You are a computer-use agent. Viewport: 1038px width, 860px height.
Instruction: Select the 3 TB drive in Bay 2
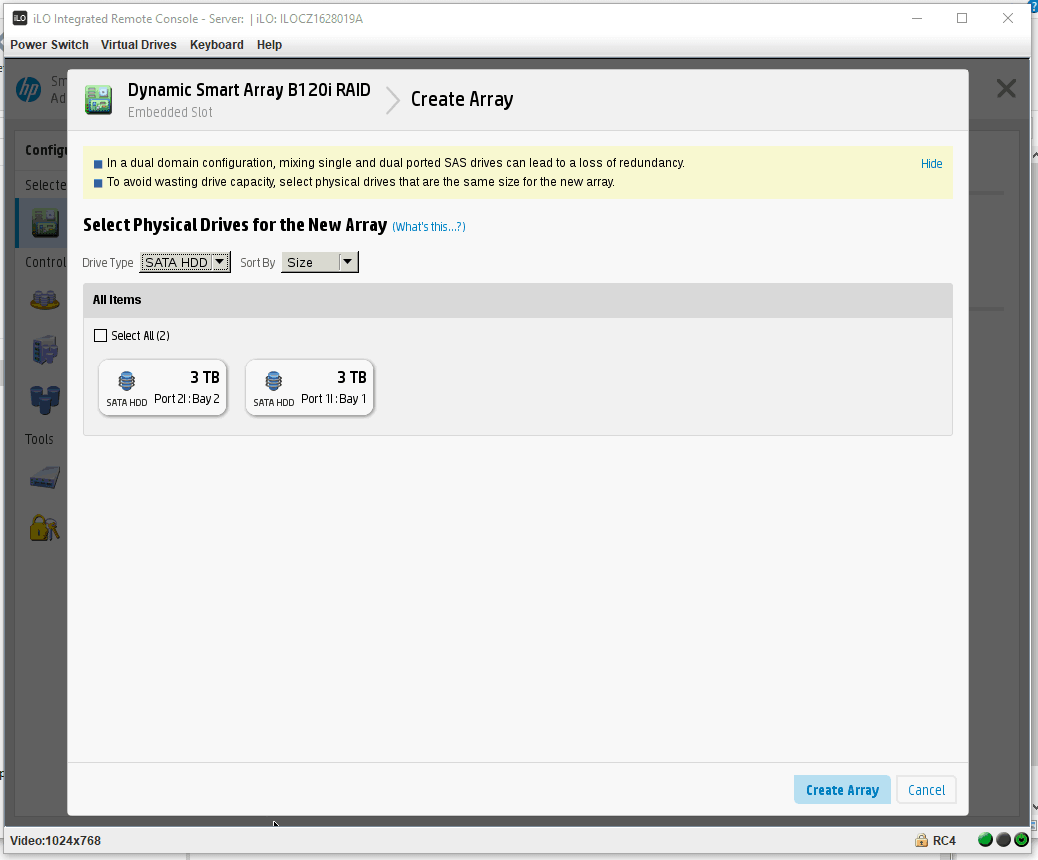point(163,387)
